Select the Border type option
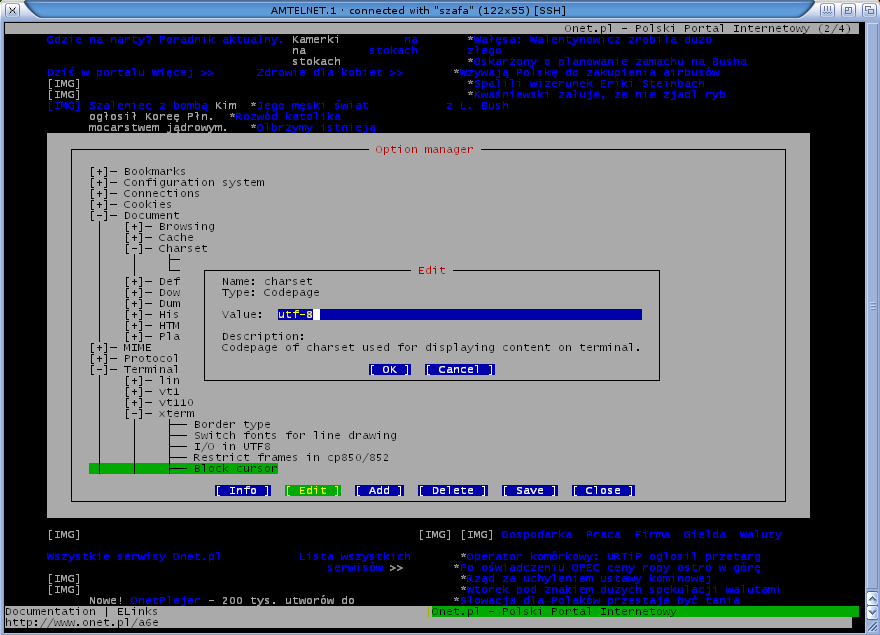 [x=232, y=425]
